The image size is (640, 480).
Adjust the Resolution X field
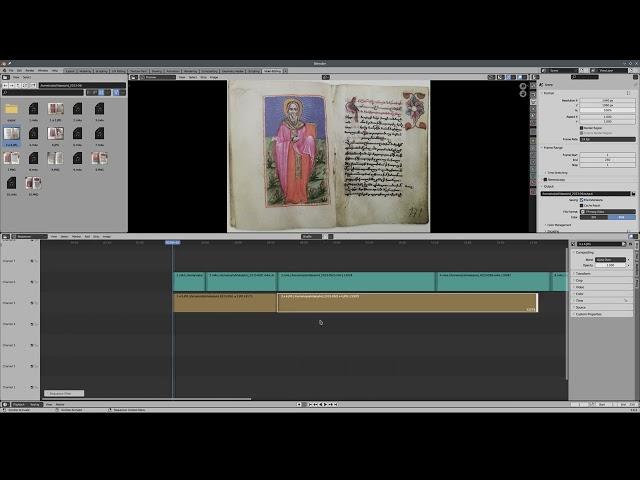coord(607,100)
